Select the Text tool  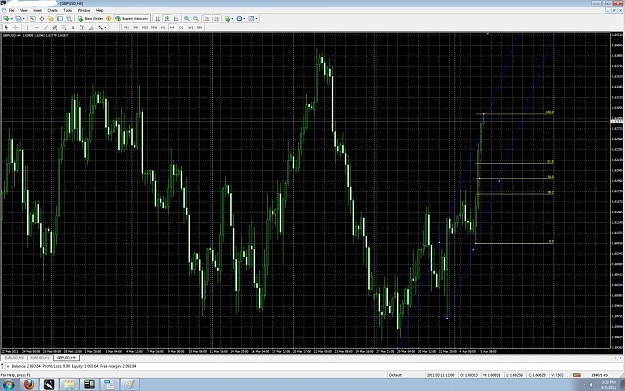point(73,28)
